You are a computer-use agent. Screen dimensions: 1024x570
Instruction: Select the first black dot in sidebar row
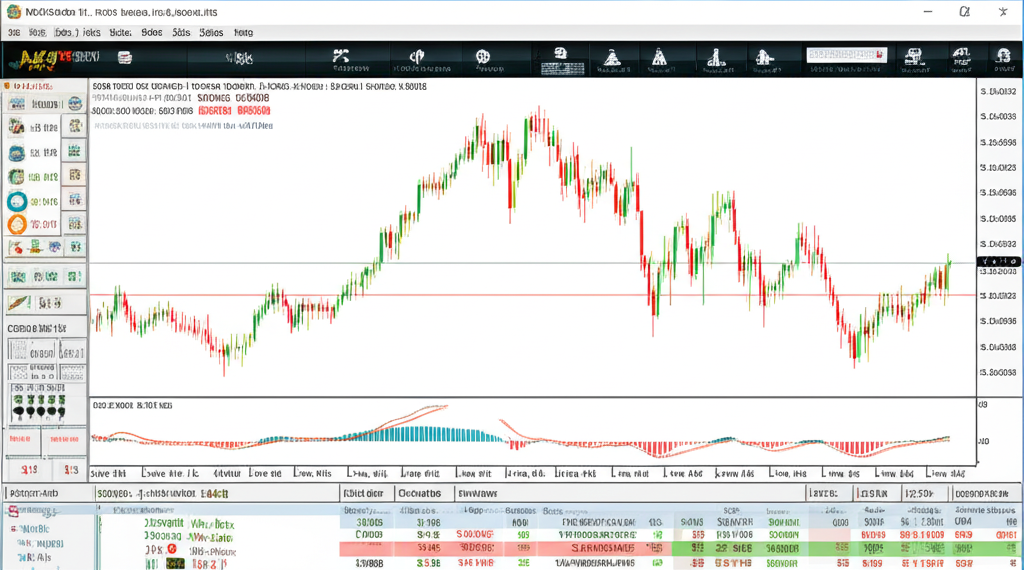click(x=18, y=411)
